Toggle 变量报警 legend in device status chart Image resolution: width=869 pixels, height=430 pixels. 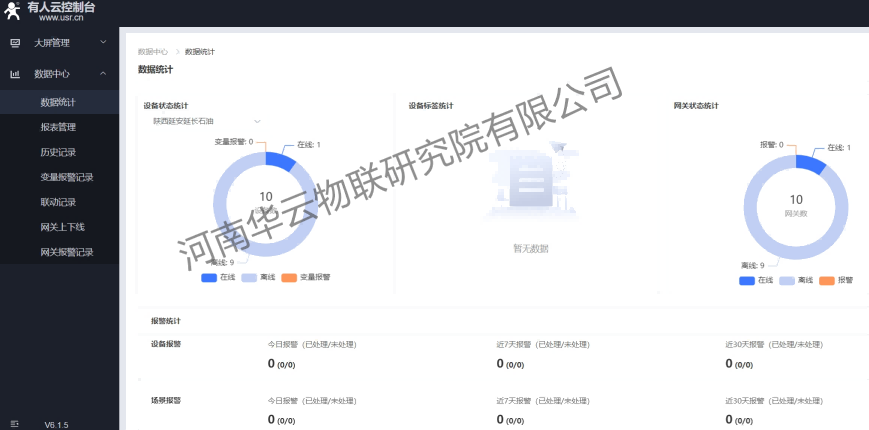click(x=306, y=277)
